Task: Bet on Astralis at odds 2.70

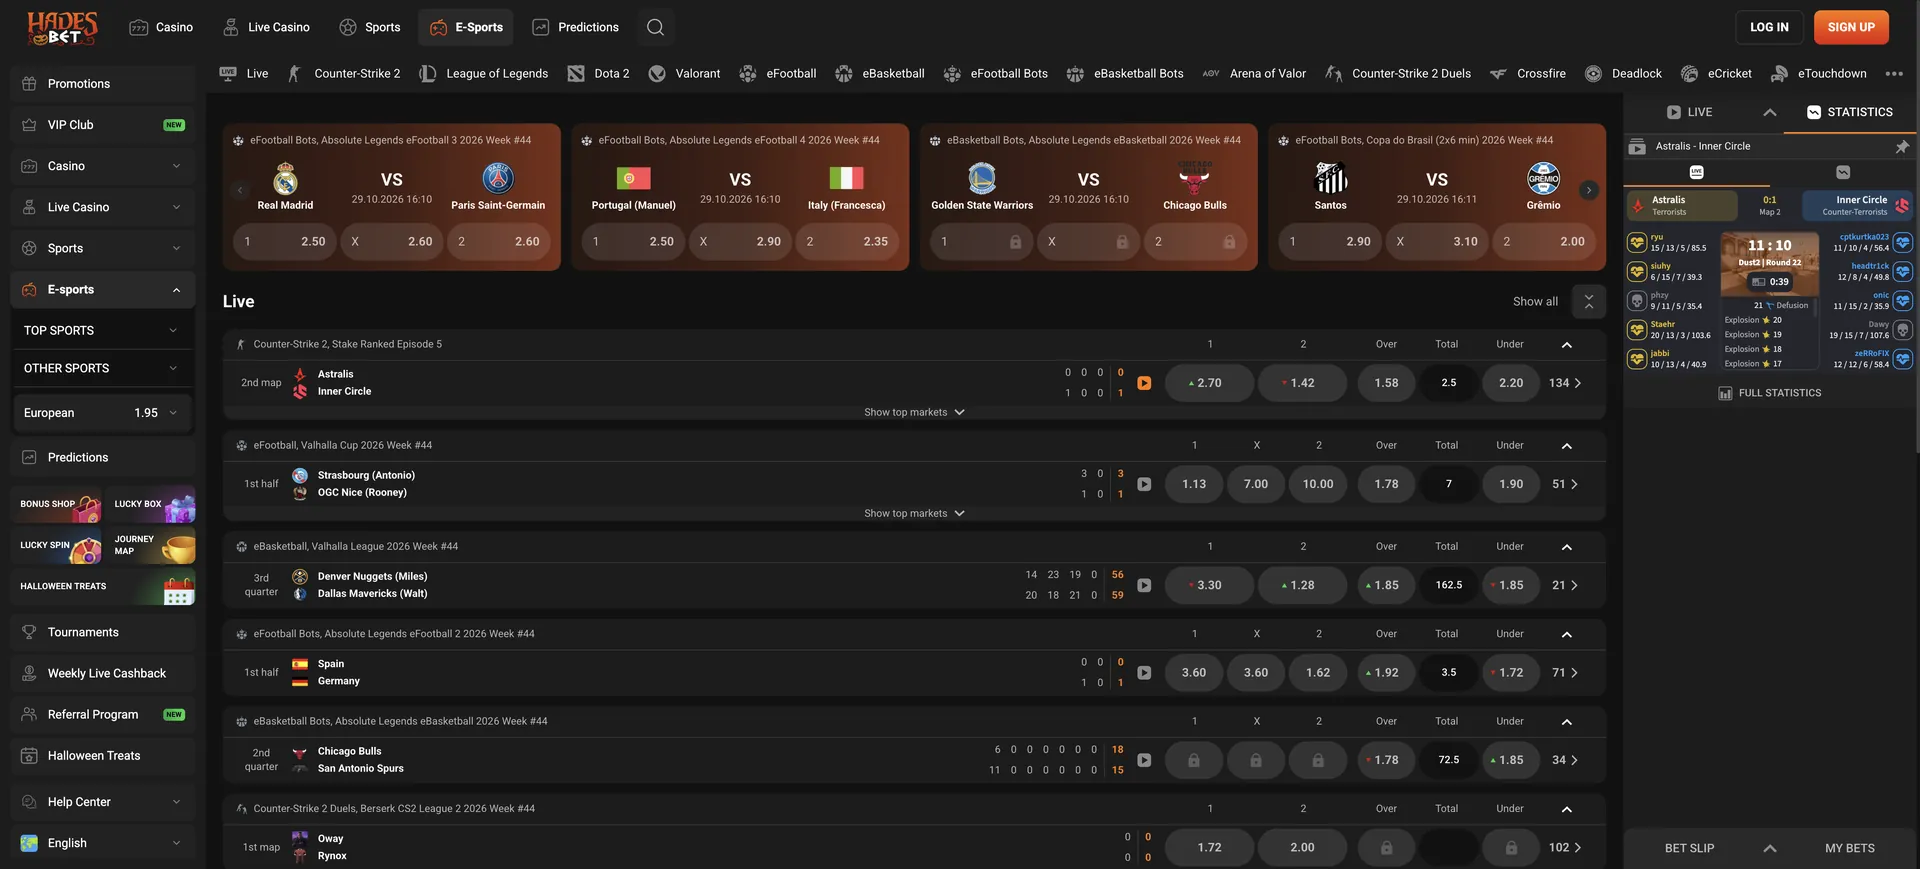Action: [x=1209, y=383]
